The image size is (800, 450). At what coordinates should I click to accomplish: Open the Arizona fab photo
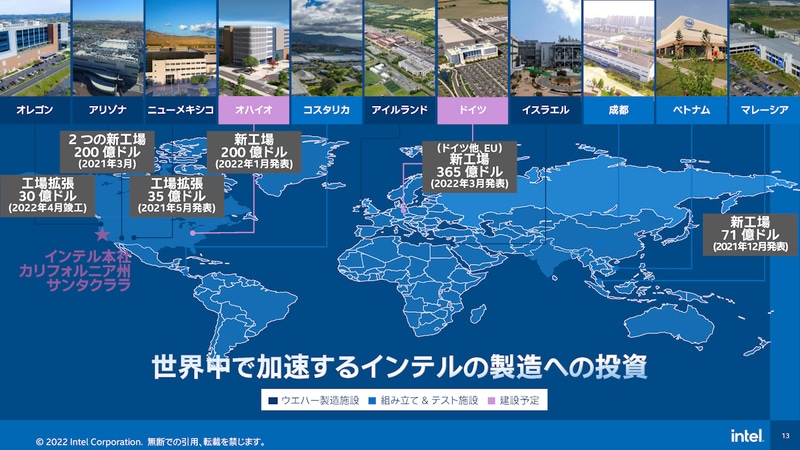108,48
